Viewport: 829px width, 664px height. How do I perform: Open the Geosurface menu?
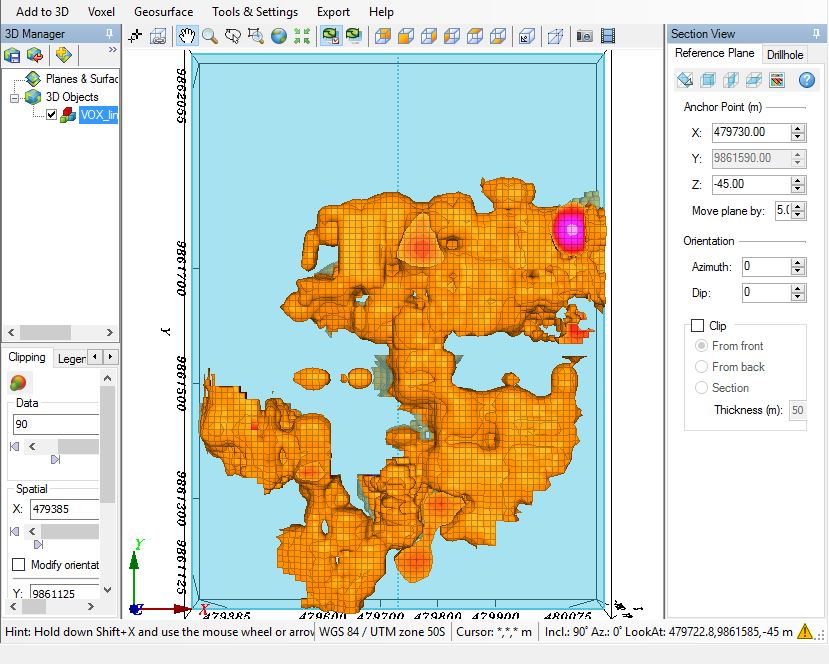click(x=163, y=12)
